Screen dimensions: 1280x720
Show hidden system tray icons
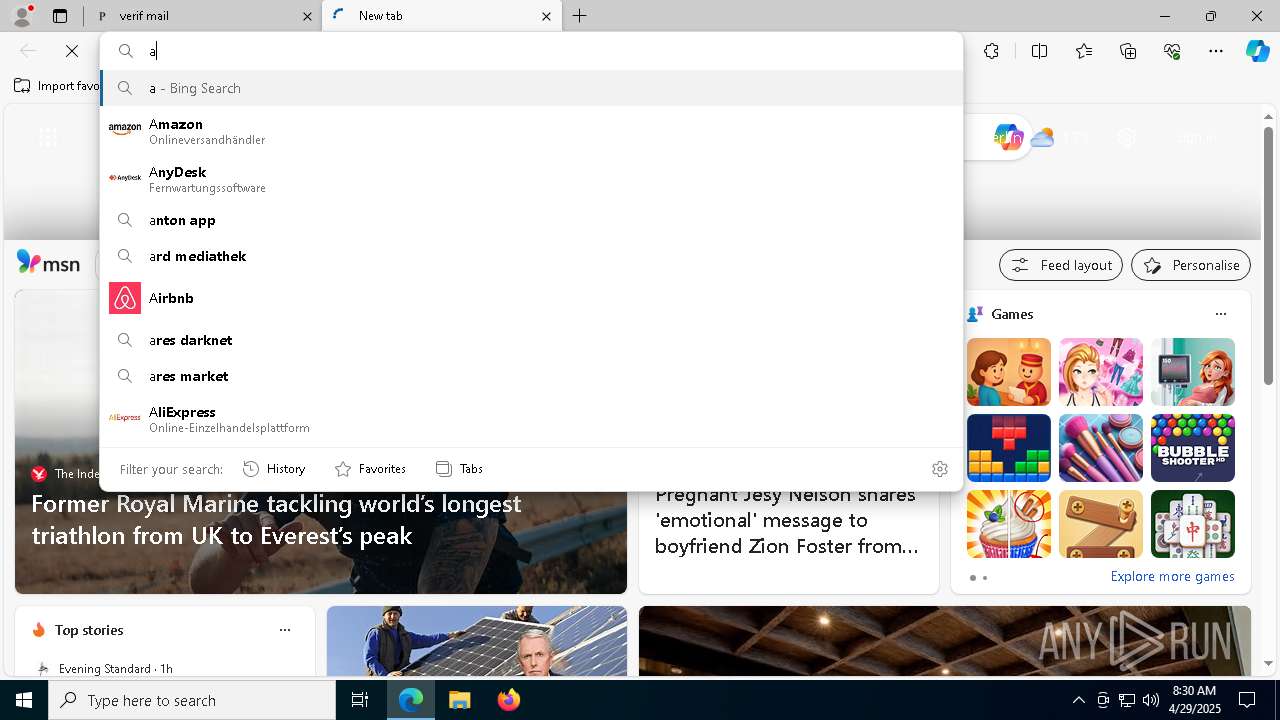pyautogui.click(x=1078, y=700)
